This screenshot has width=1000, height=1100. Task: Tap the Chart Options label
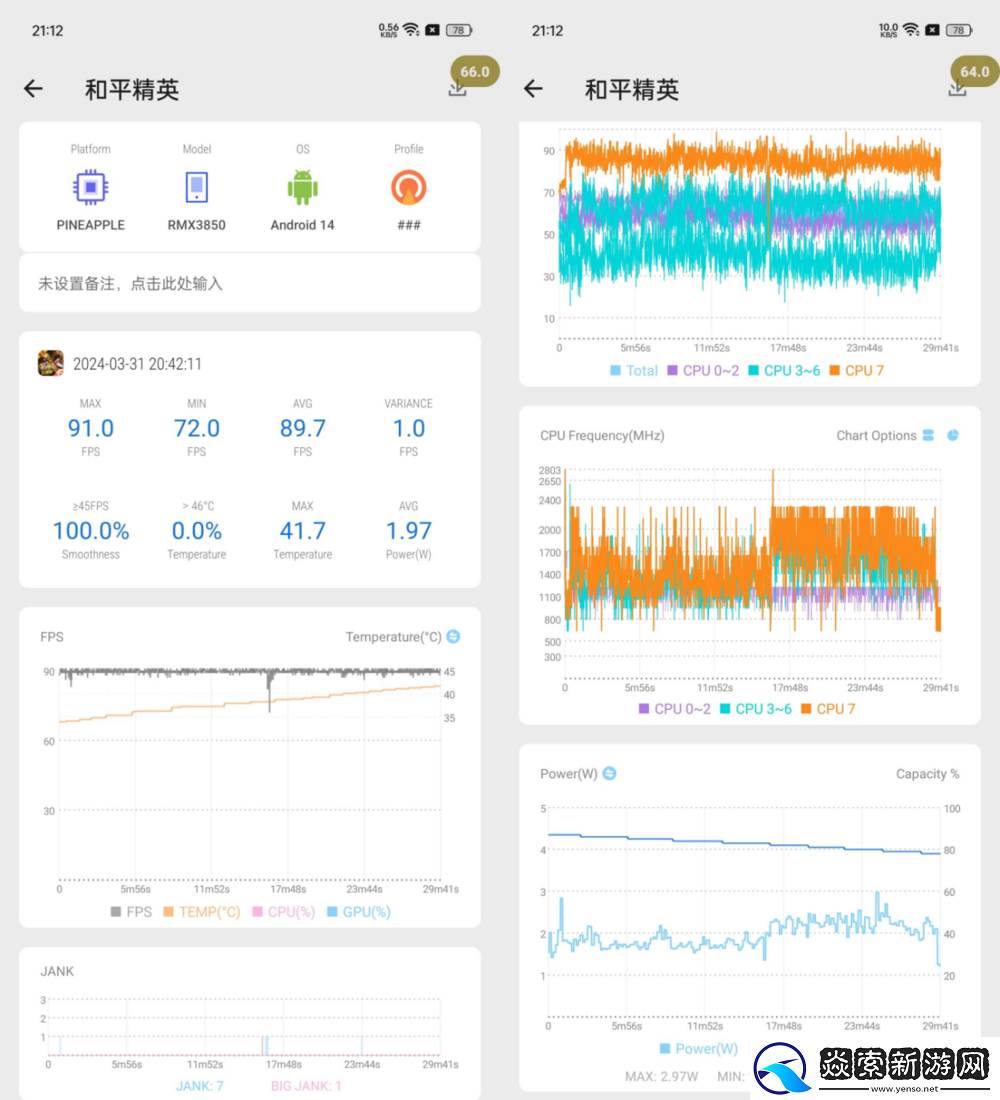pos(876,436)
